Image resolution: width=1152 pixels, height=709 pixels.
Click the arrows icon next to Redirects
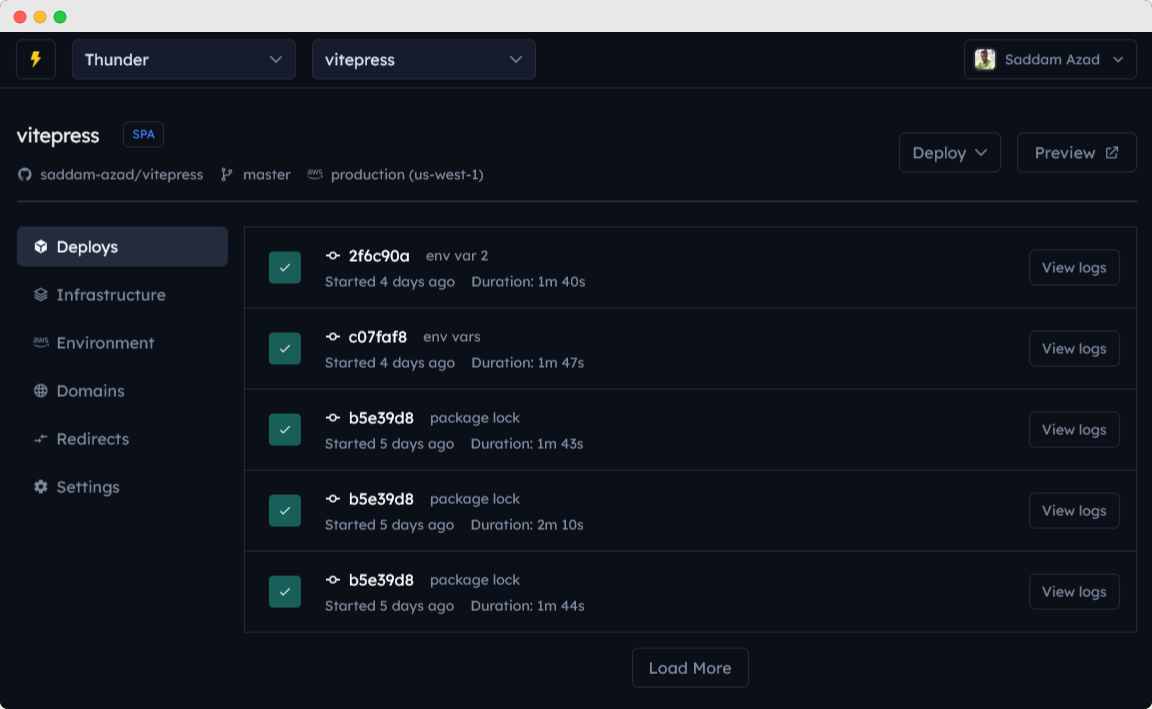coord(40,439)
